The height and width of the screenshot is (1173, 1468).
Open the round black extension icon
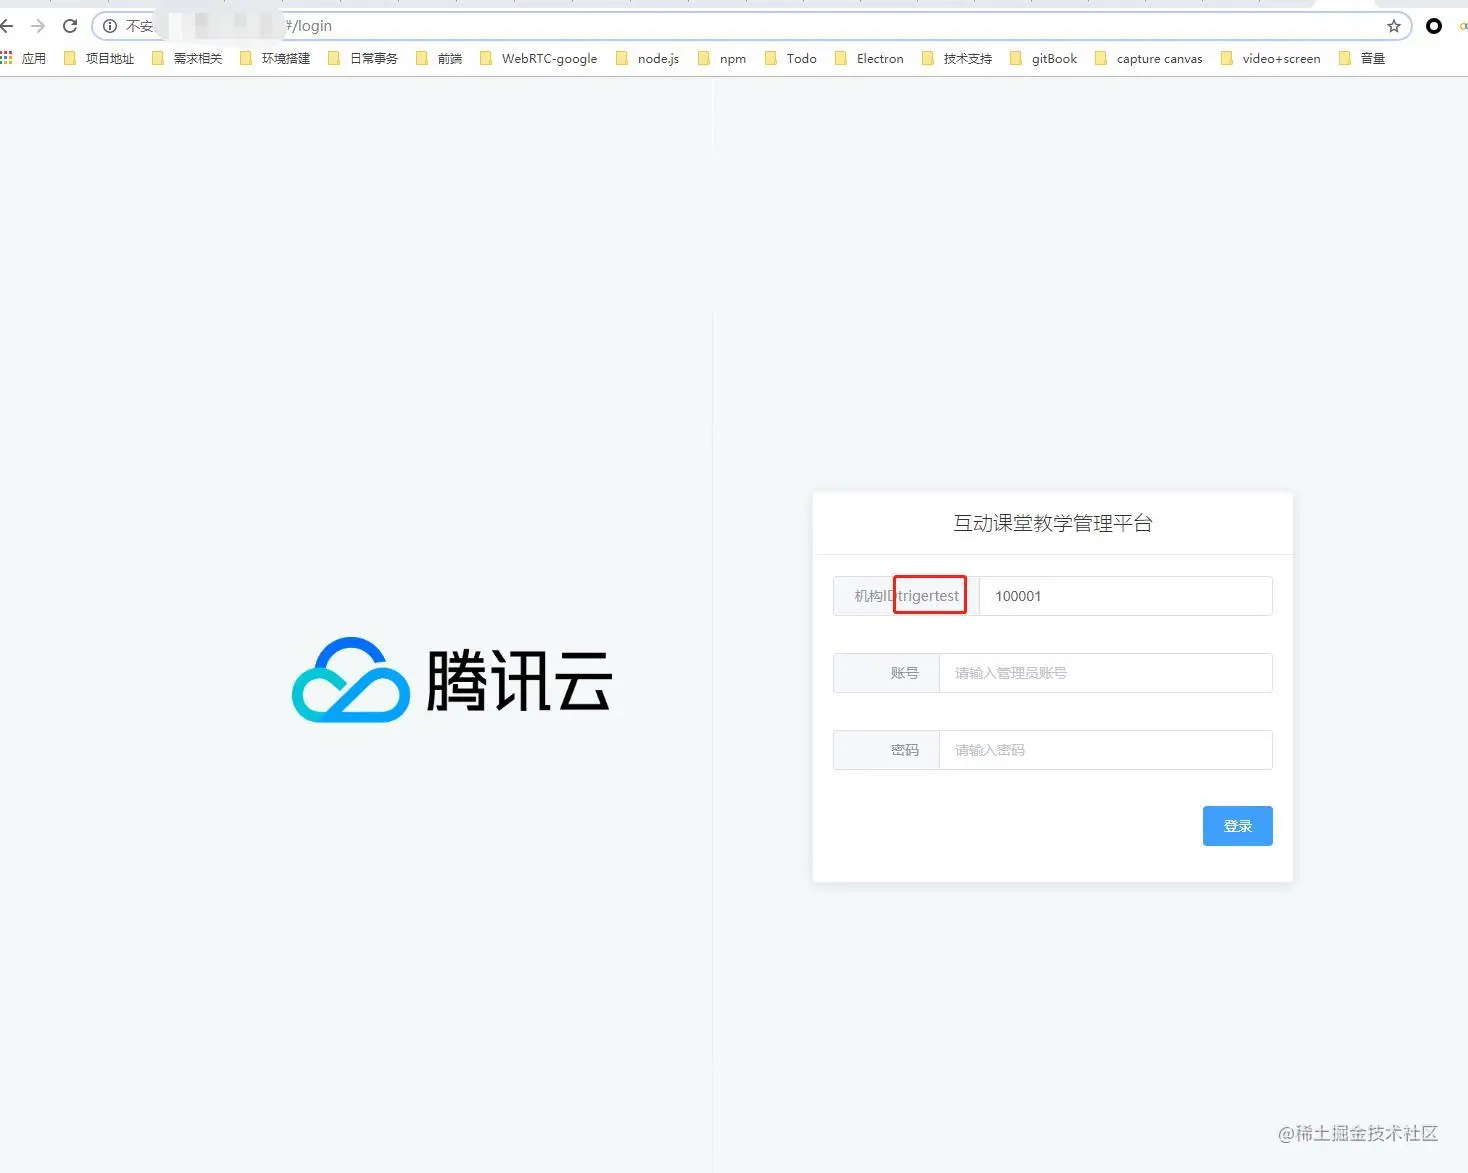pyautogui.click(x=1434, y=26)
